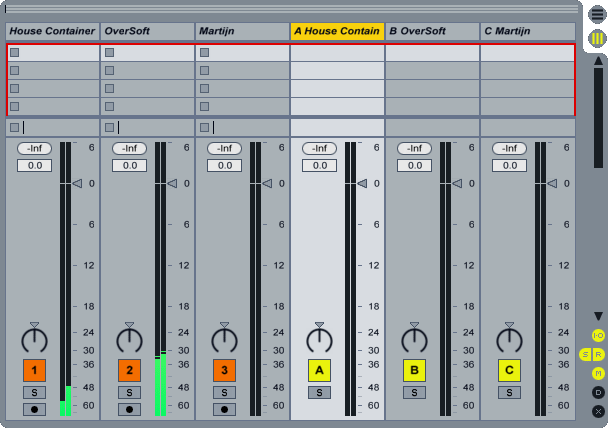Image resolution: width=608 pixels, height=428 pixels.
Task: Toggle return track activator A
Action: (x=319, y=370)
